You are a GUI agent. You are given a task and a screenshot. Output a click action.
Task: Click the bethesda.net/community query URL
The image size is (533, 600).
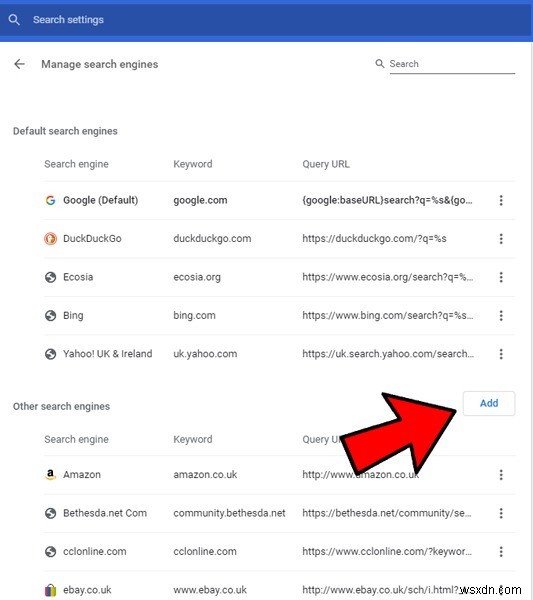(x=387, y=513)
